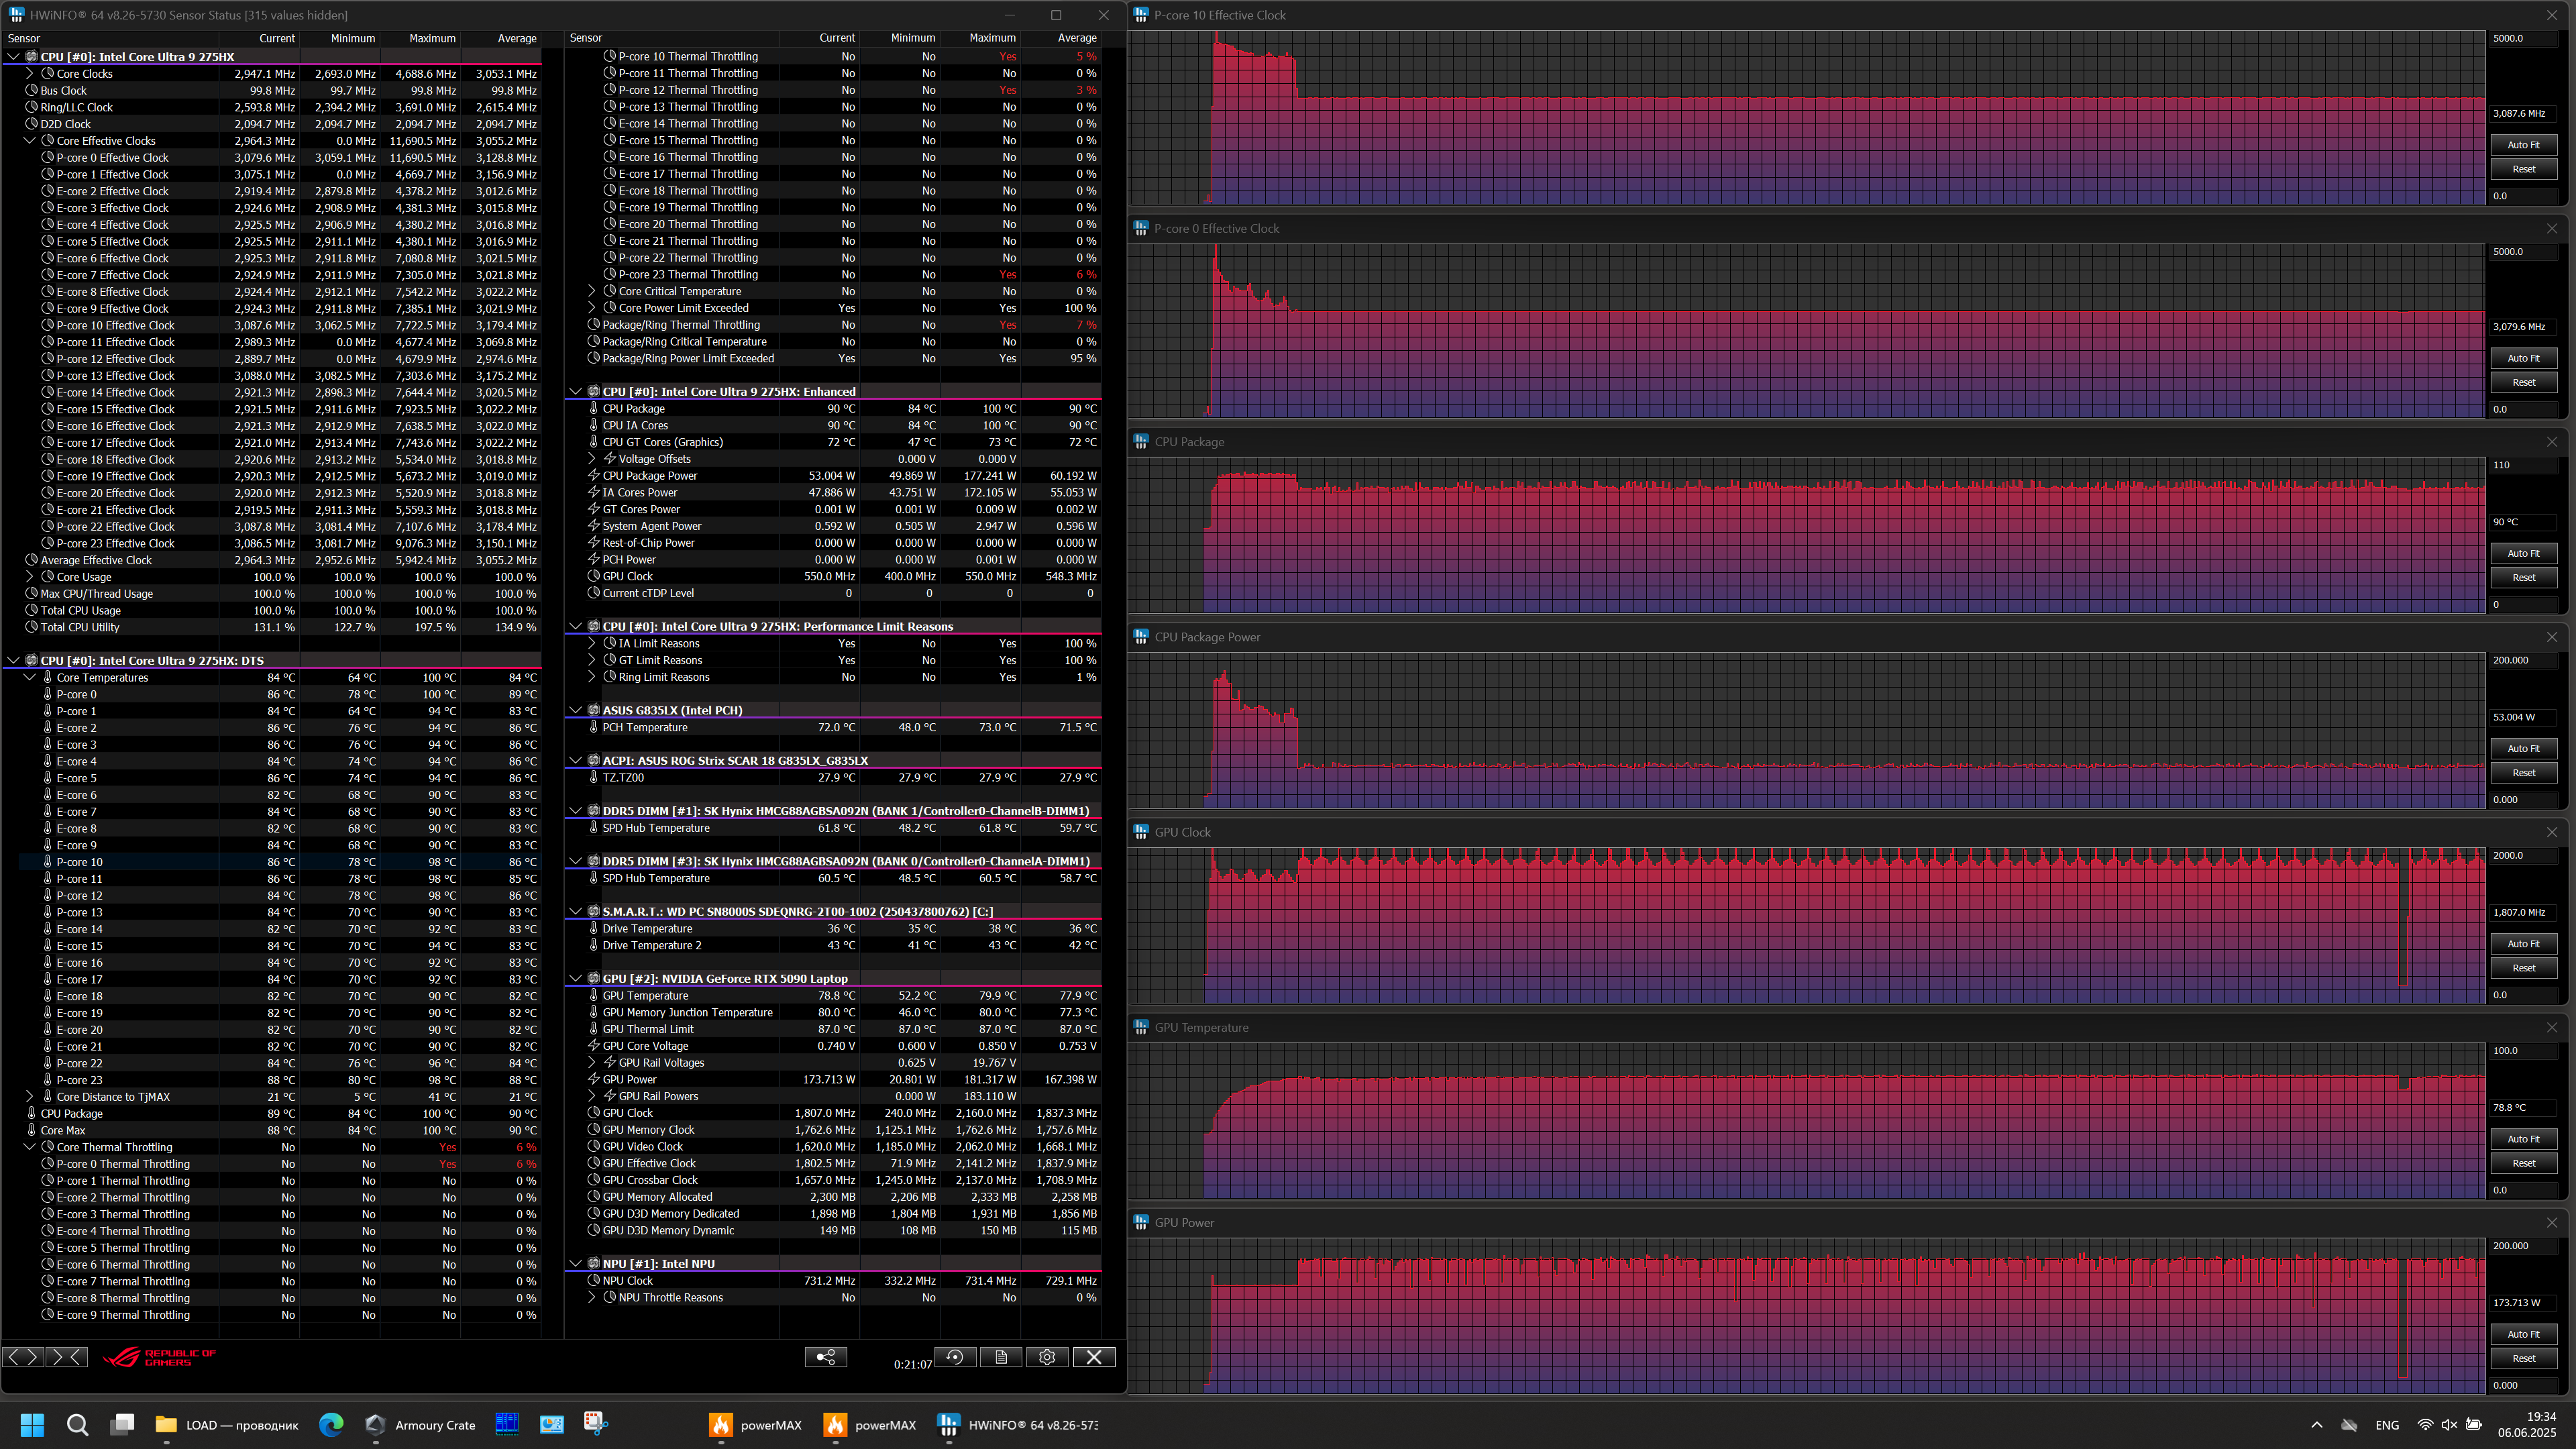Click the HWiNFO settings gear icon
Screen dimensions: 2576x1449
tap(1047, 1357)
